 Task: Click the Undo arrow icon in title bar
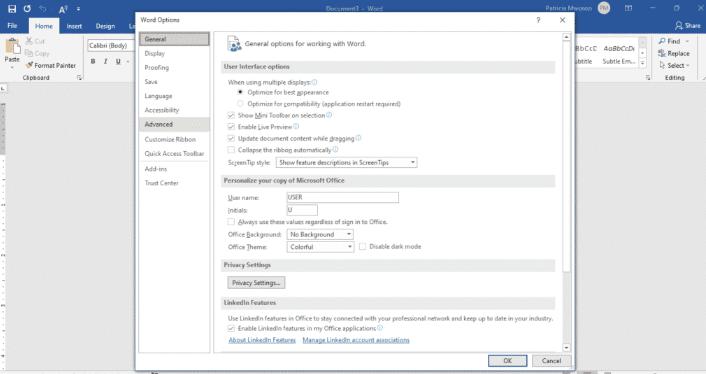pyautogui.click(x=43, y=9)
